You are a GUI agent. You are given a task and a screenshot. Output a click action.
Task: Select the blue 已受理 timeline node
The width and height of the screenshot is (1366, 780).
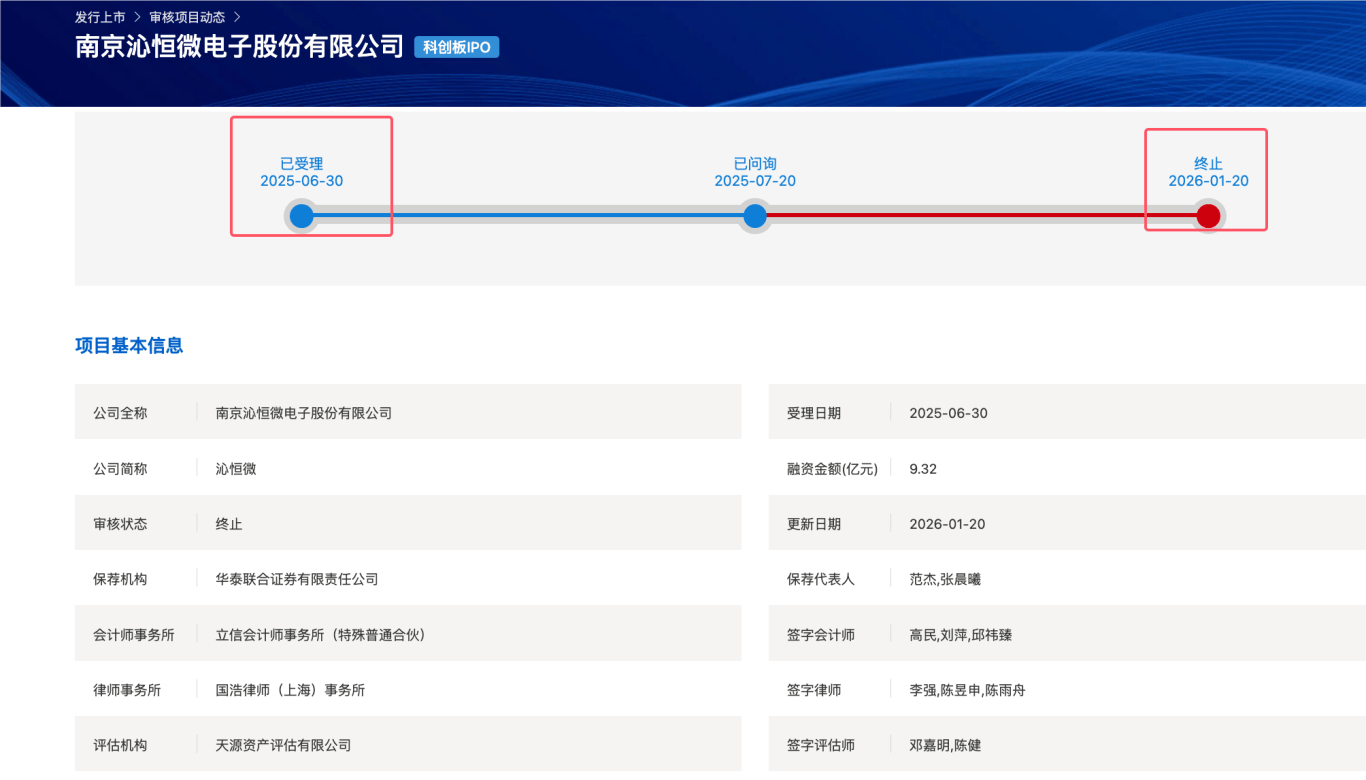click(x=301, y=216)
